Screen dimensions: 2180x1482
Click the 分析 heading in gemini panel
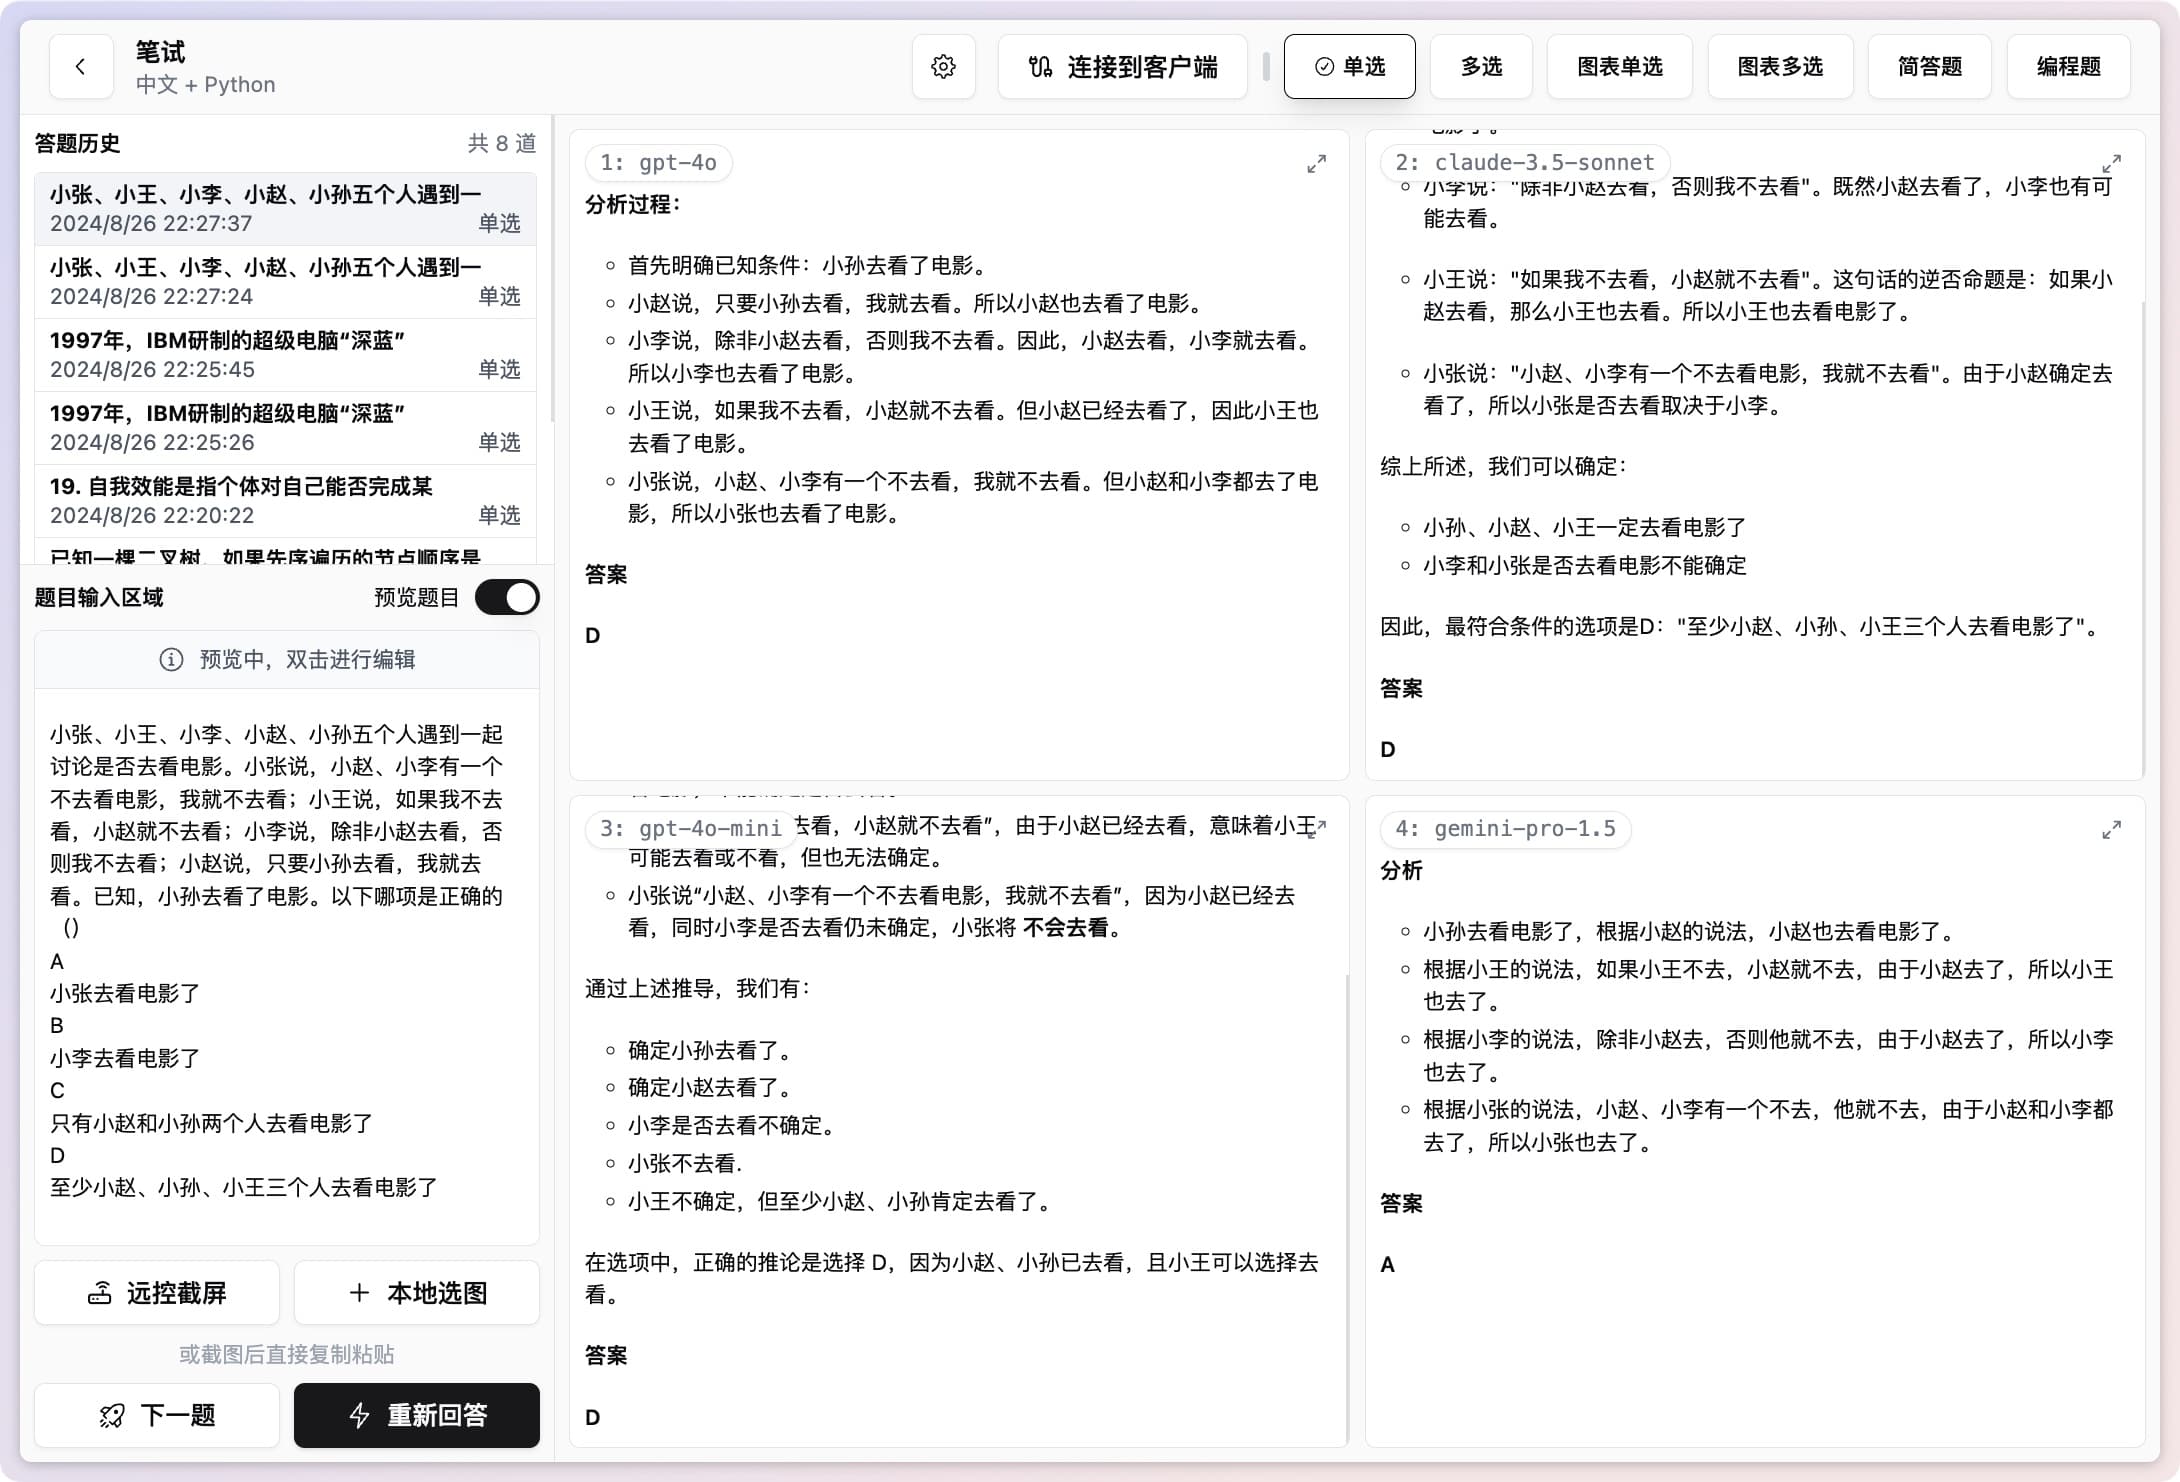[x=1402, y=871]
